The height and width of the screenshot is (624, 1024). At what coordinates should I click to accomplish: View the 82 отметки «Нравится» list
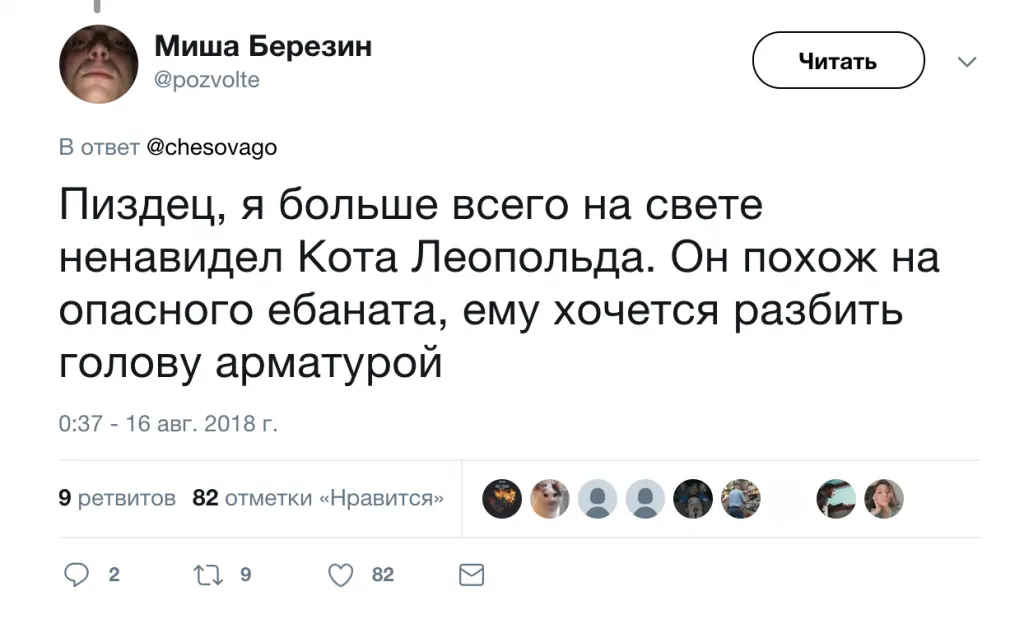pyautogui.click(x=318, y=498)
